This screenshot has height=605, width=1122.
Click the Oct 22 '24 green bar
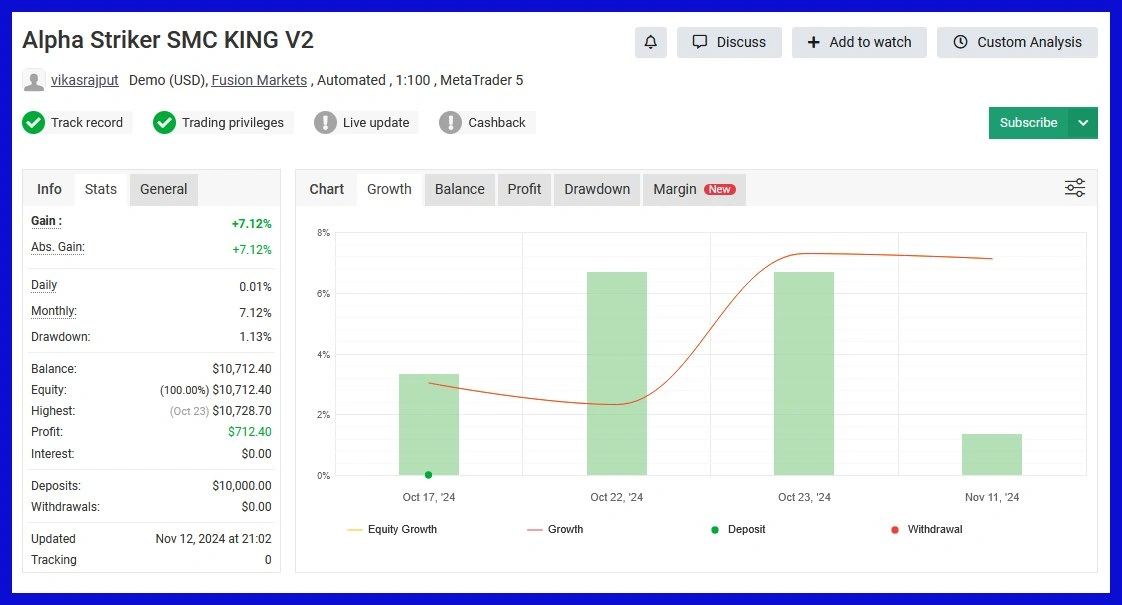[x=617, y=373]
